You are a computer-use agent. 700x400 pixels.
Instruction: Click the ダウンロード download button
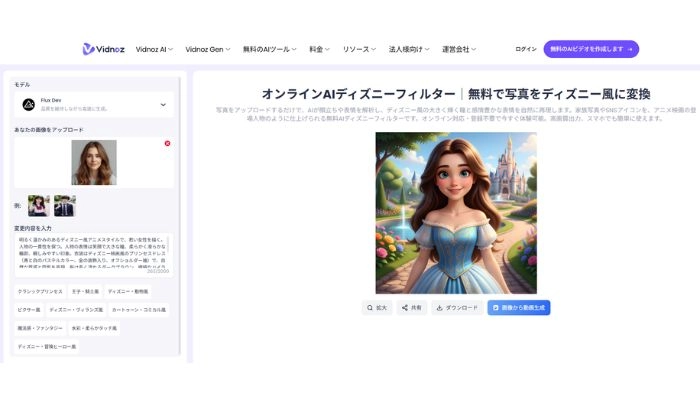click(x=457, y=308)
